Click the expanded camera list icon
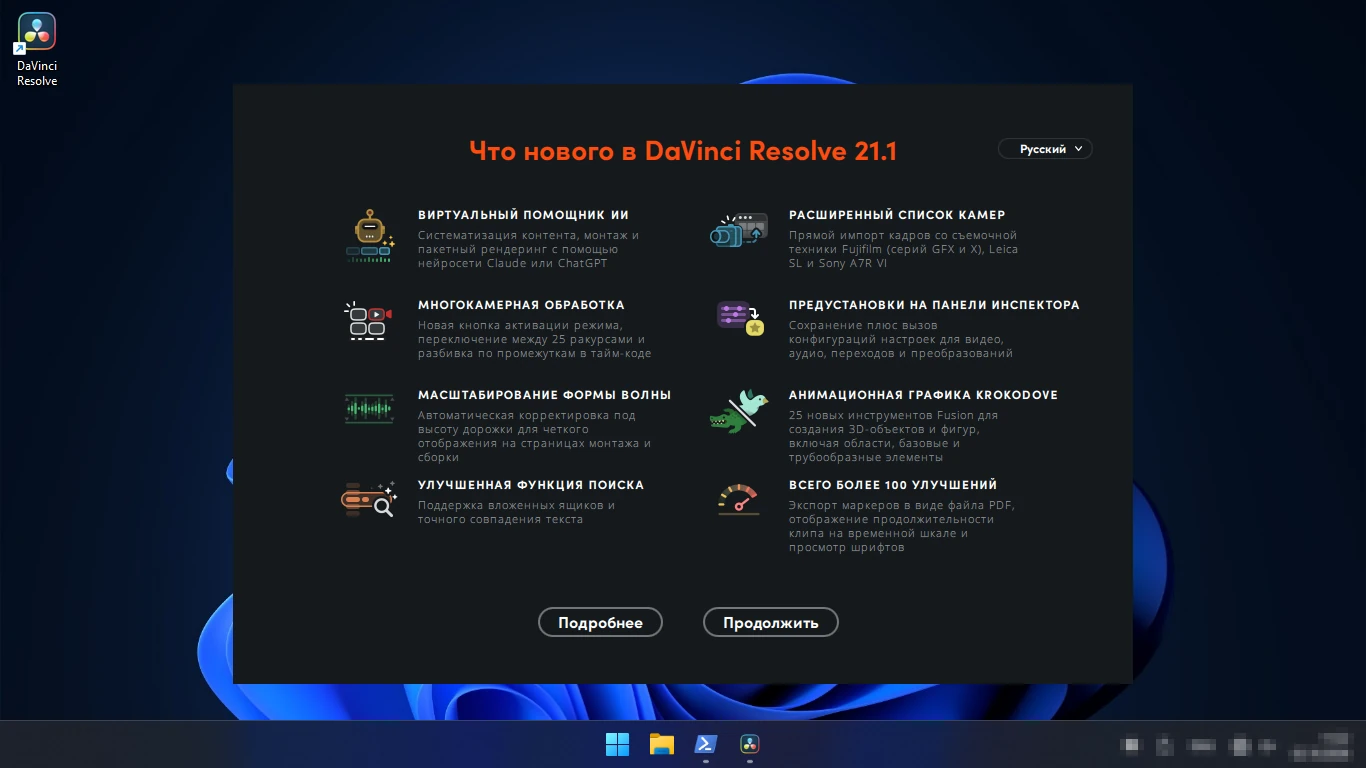 [739, 230]
